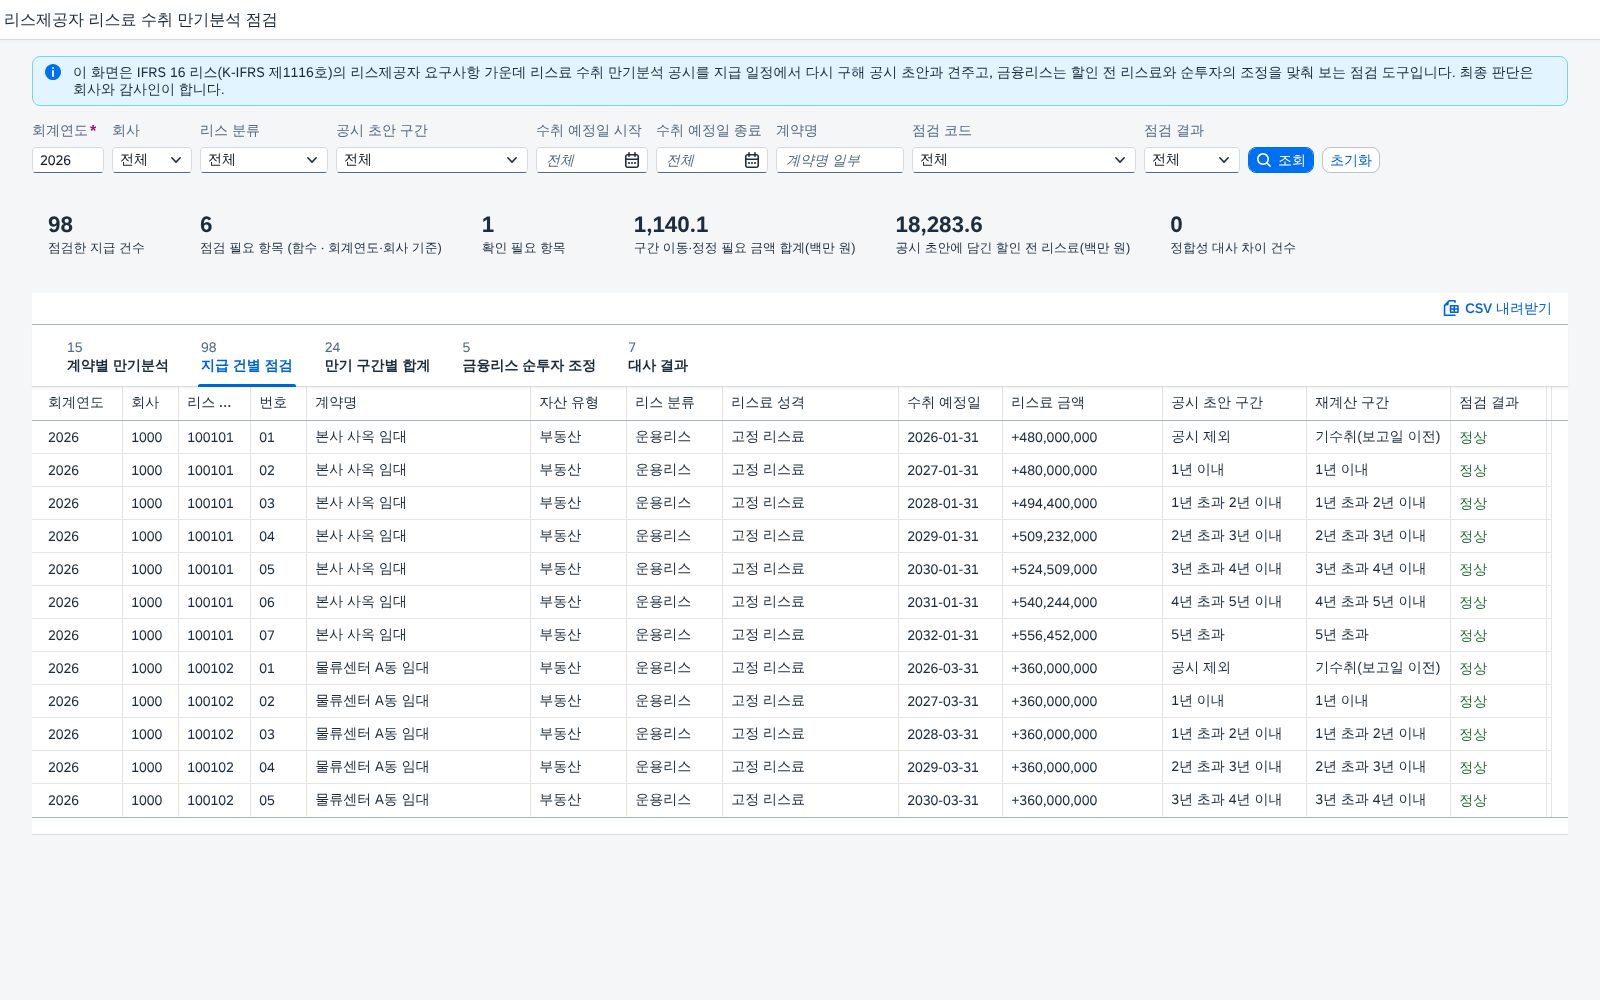The width and height of the screenshot is (1600, 1000).
Task: Click the 초기화 reset button
Action: (1351, 160)
